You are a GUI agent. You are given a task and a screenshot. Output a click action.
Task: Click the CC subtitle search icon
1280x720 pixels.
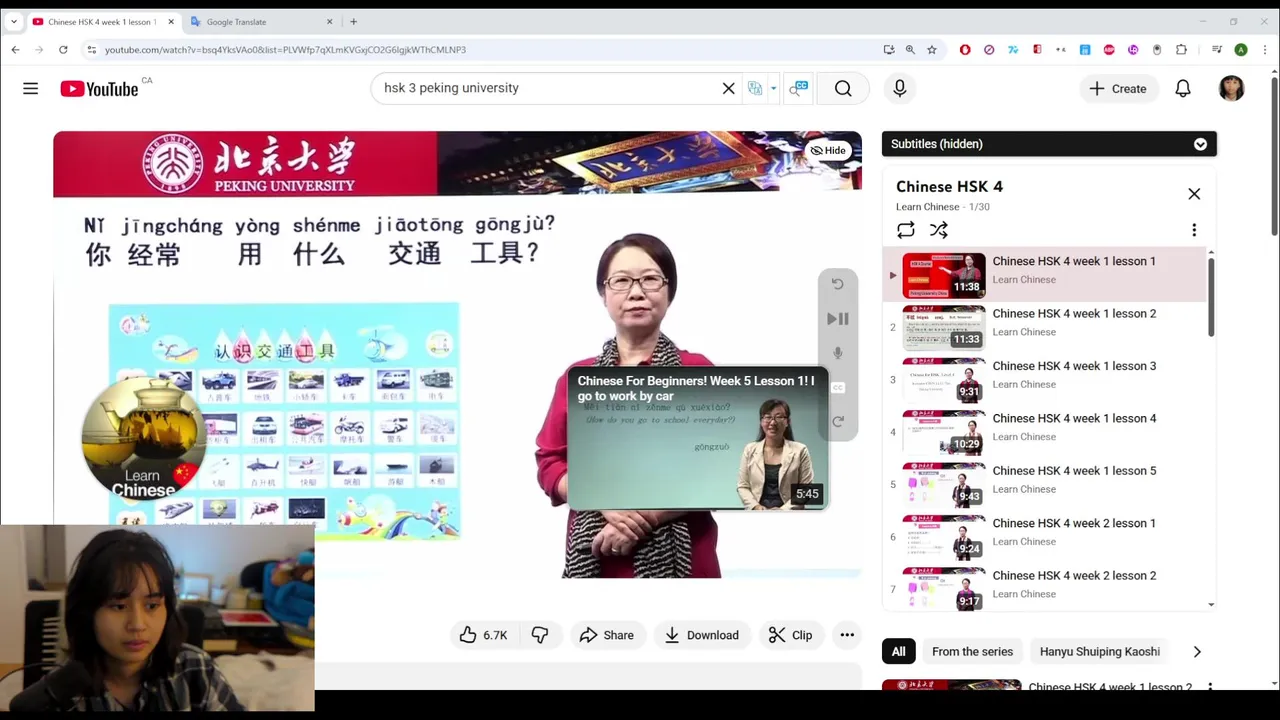[798, 88]
